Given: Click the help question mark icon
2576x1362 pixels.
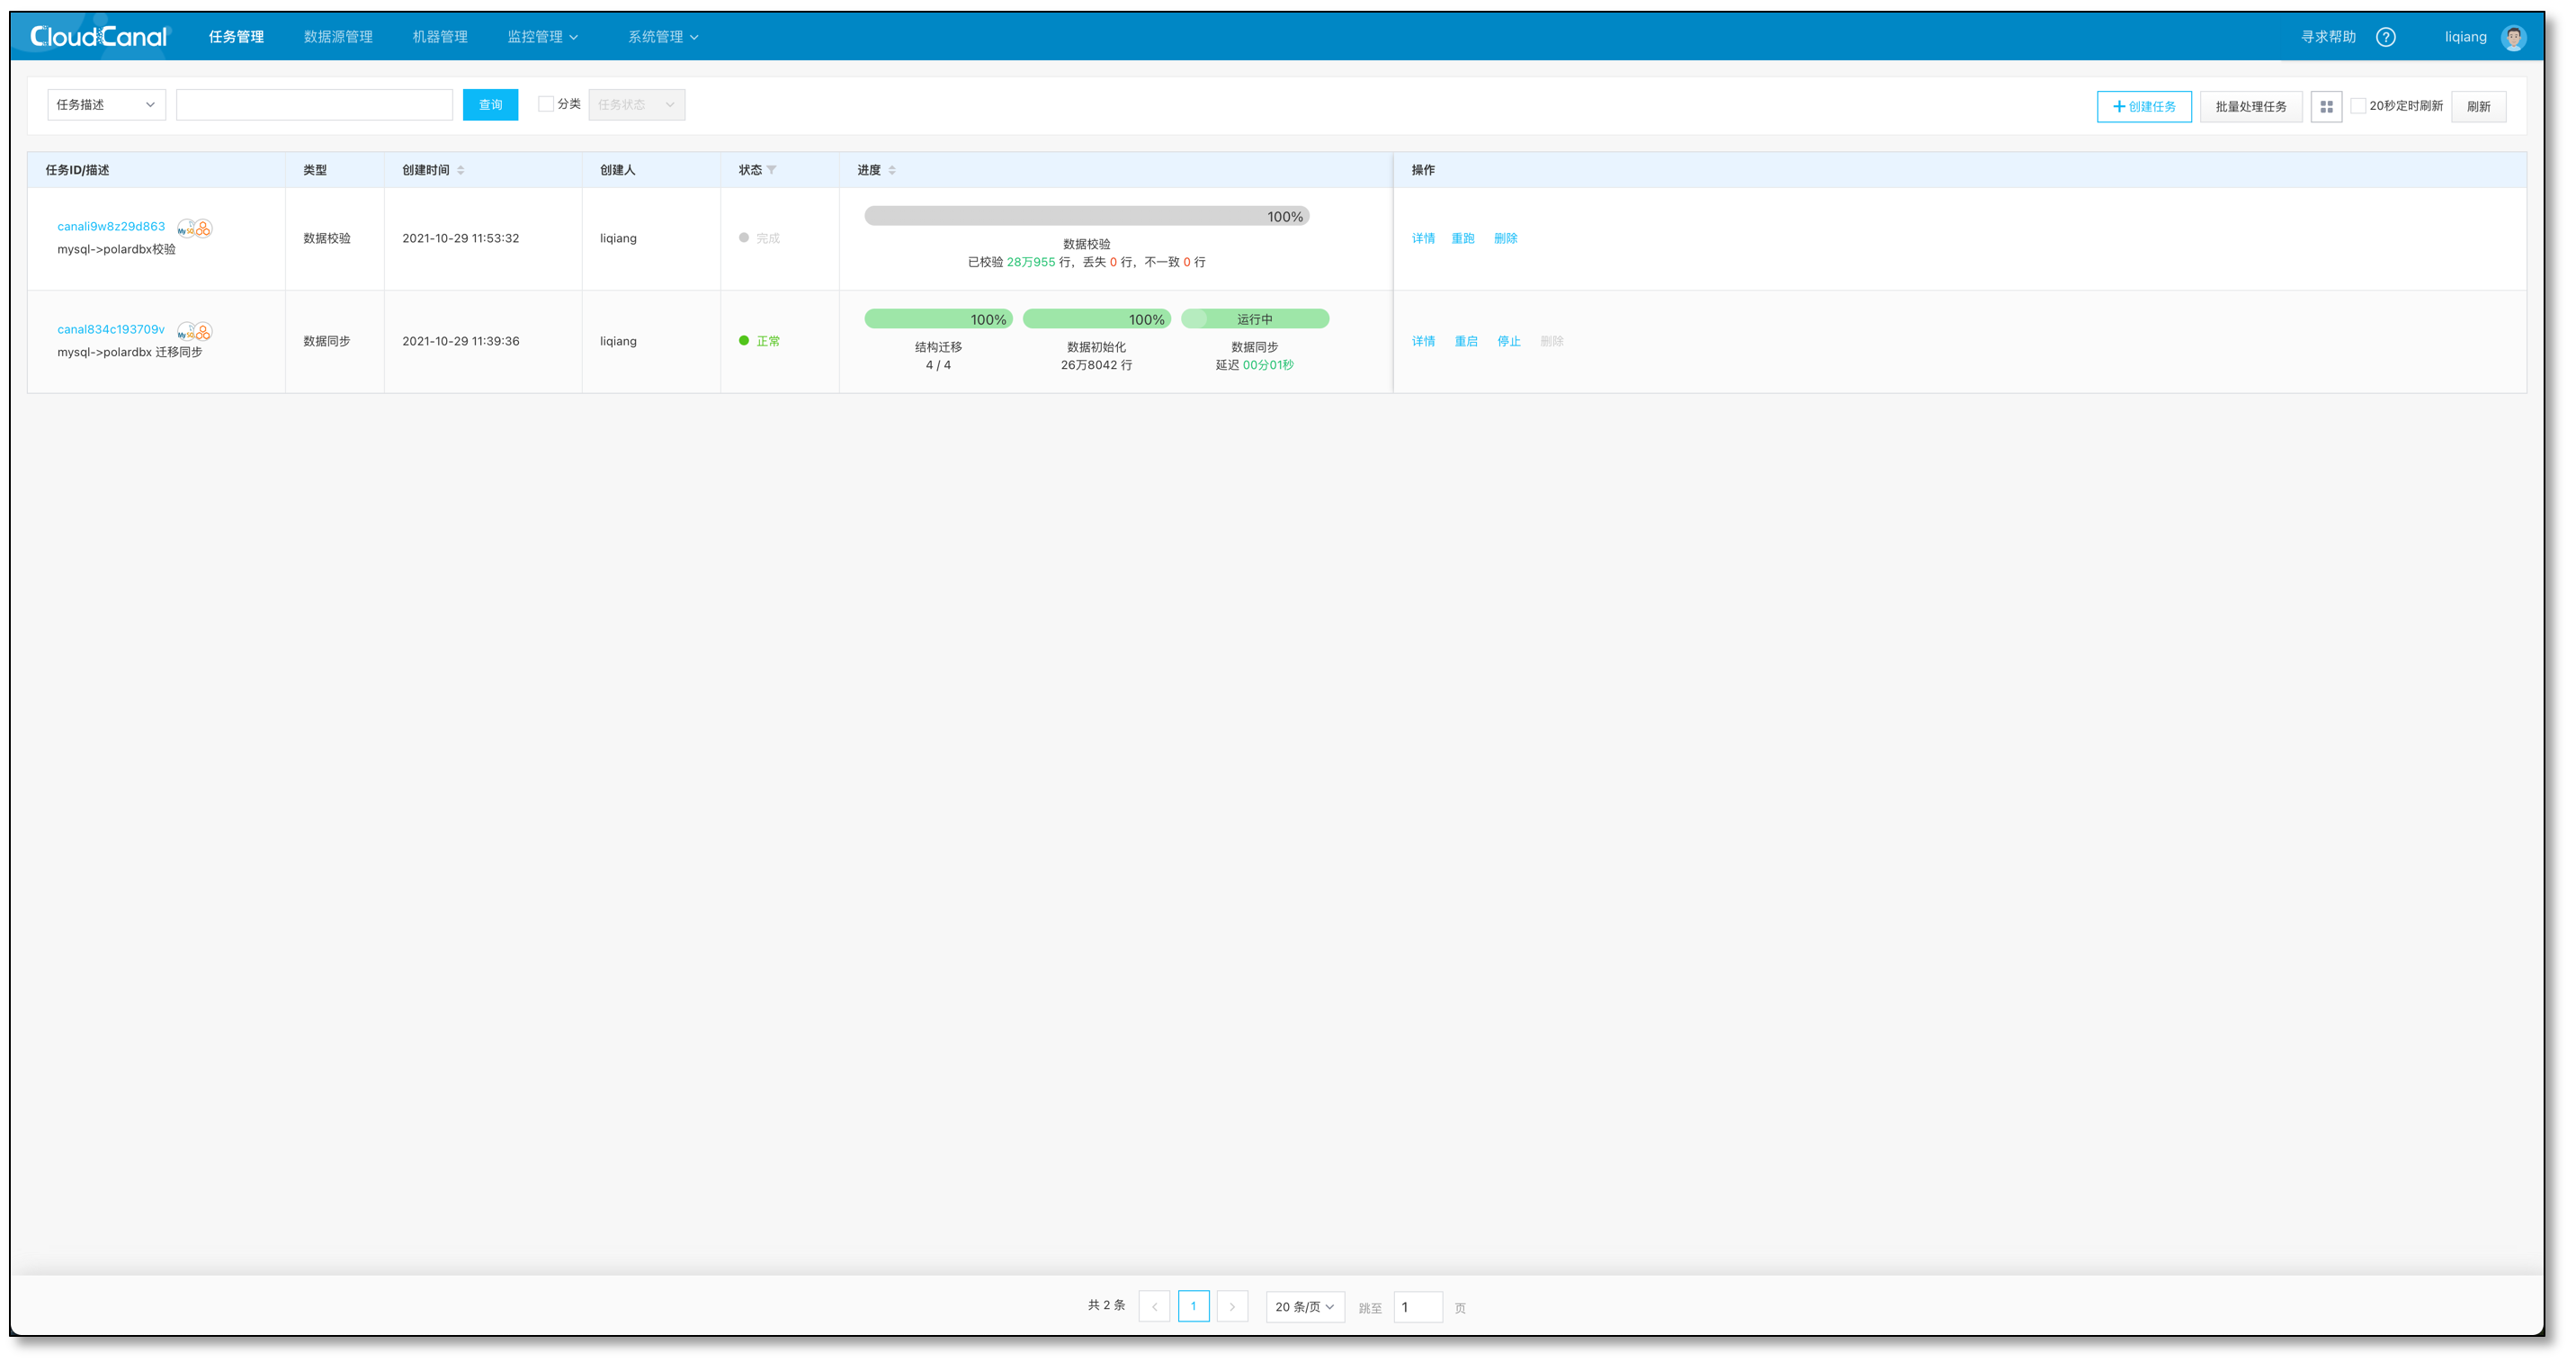Looking at the screenshot, I should click(x=2385, y=37).
